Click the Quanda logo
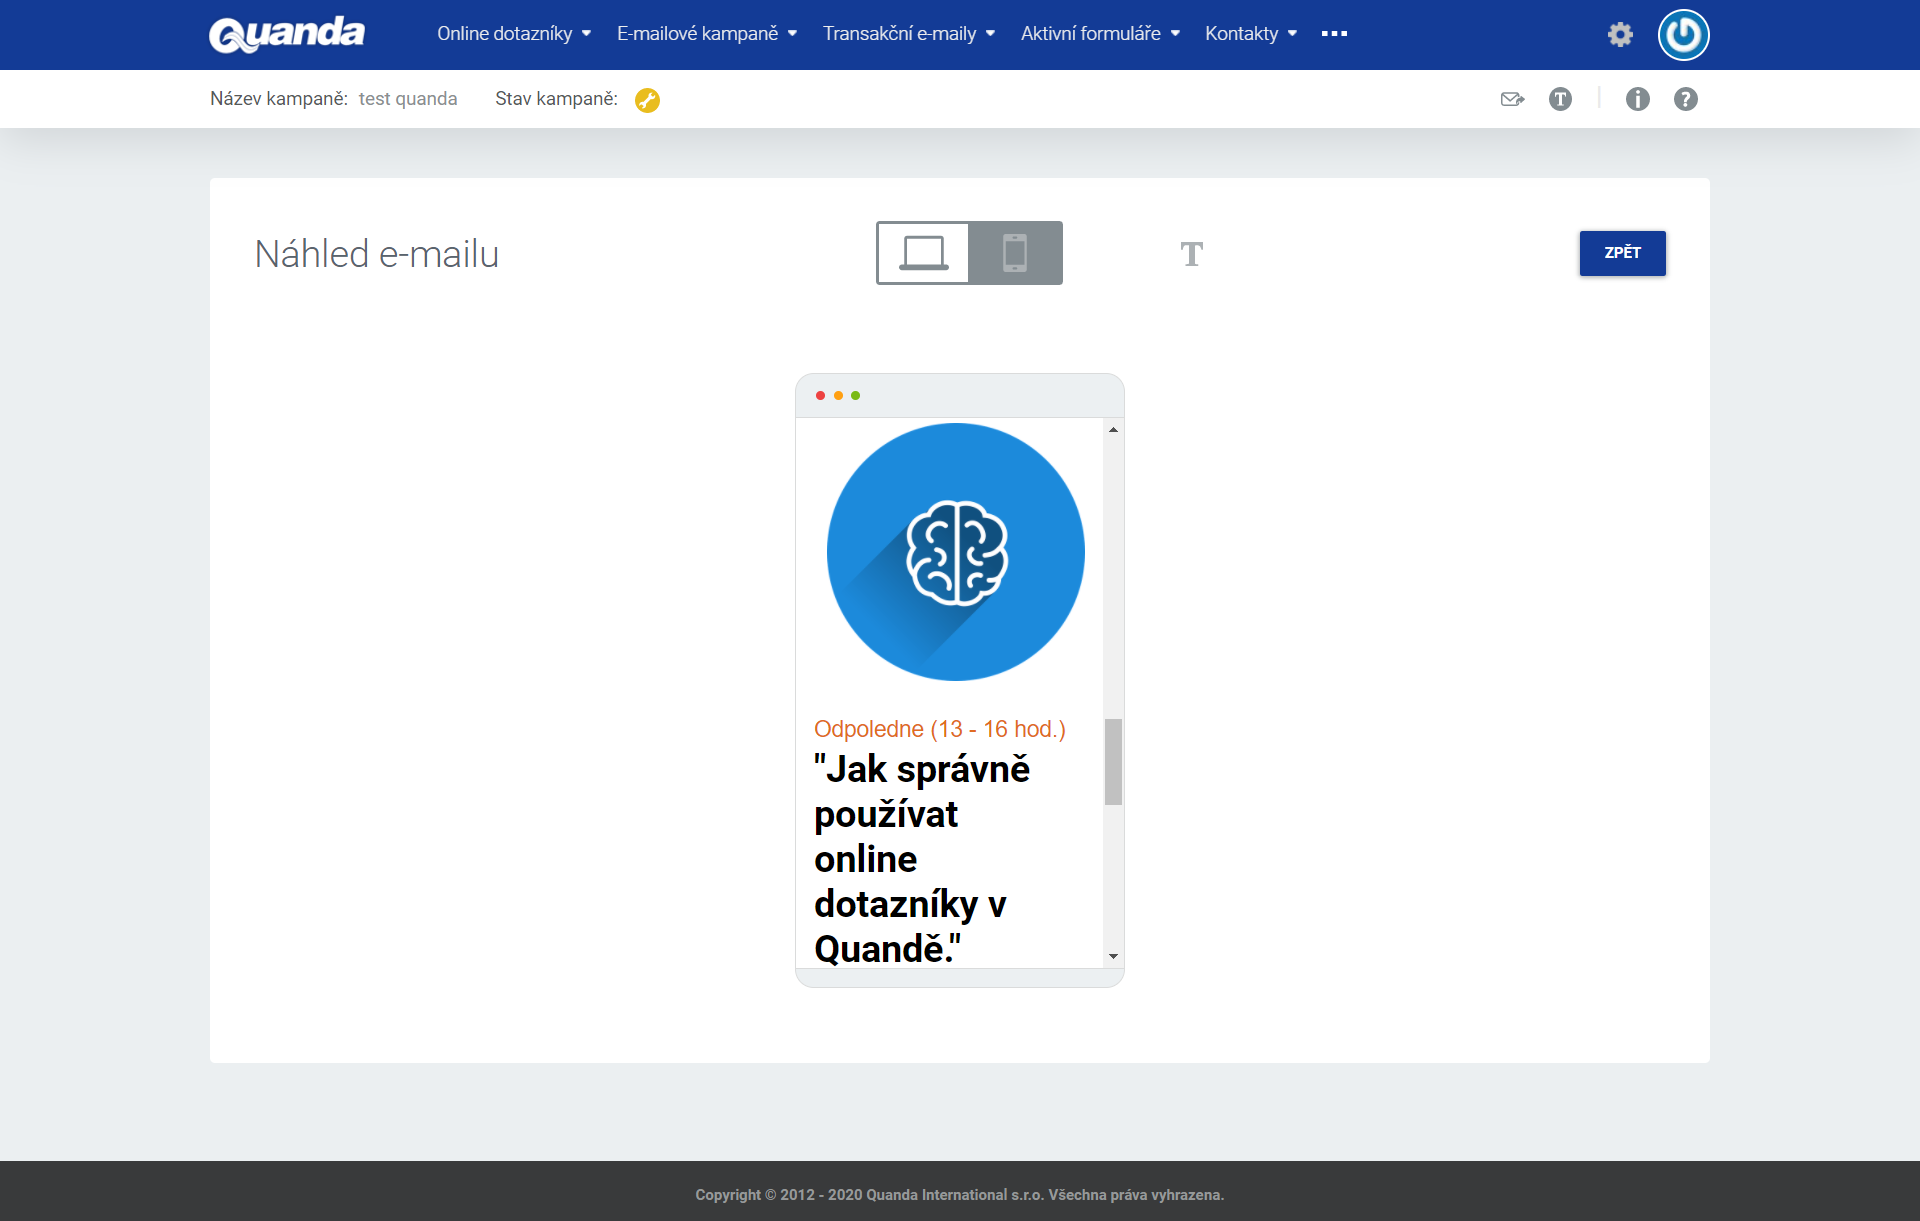This screenshot has height=1221, width=1920. 287,34
